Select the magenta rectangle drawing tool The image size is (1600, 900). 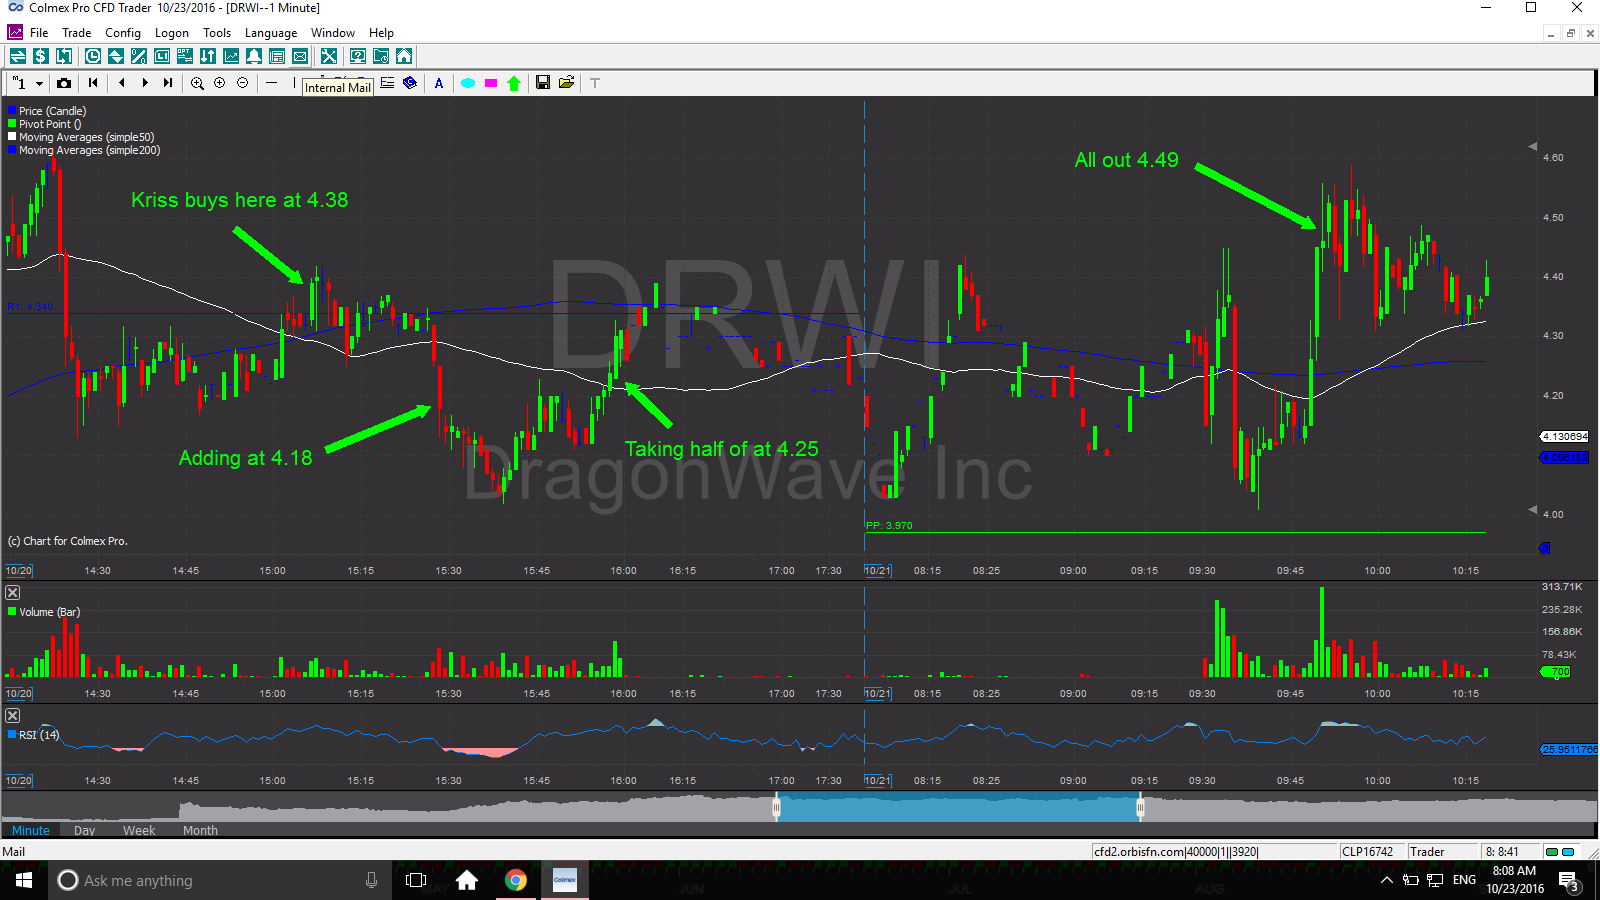491,83
